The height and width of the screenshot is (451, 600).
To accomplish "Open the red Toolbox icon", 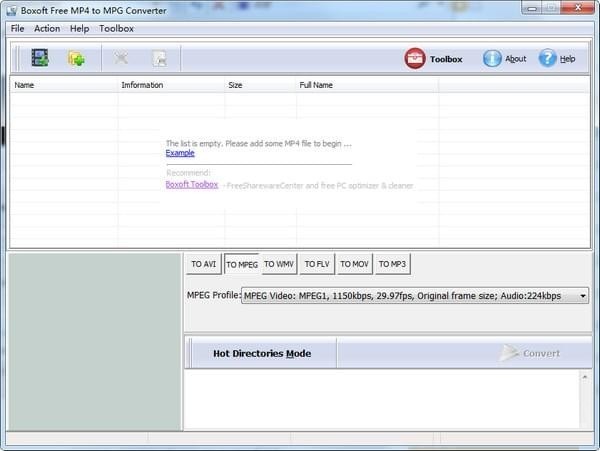I will click(415, 59).
